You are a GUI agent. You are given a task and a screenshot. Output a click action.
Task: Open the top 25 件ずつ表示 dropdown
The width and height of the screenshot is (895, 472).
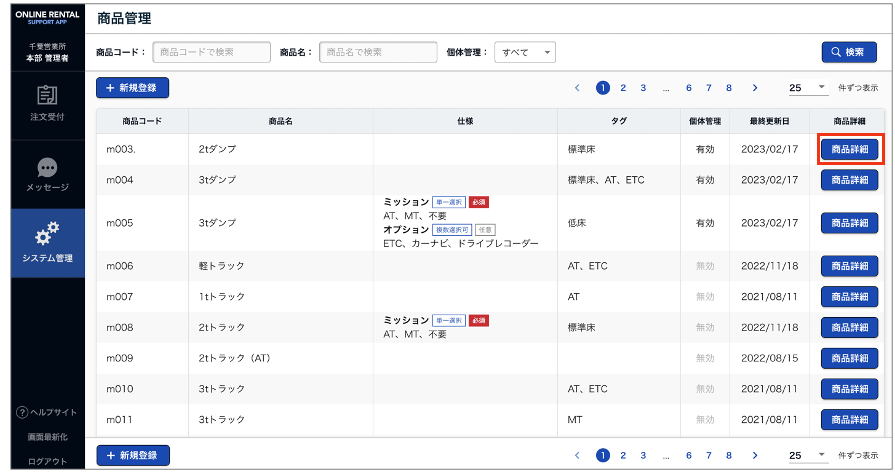coord(808,88)
